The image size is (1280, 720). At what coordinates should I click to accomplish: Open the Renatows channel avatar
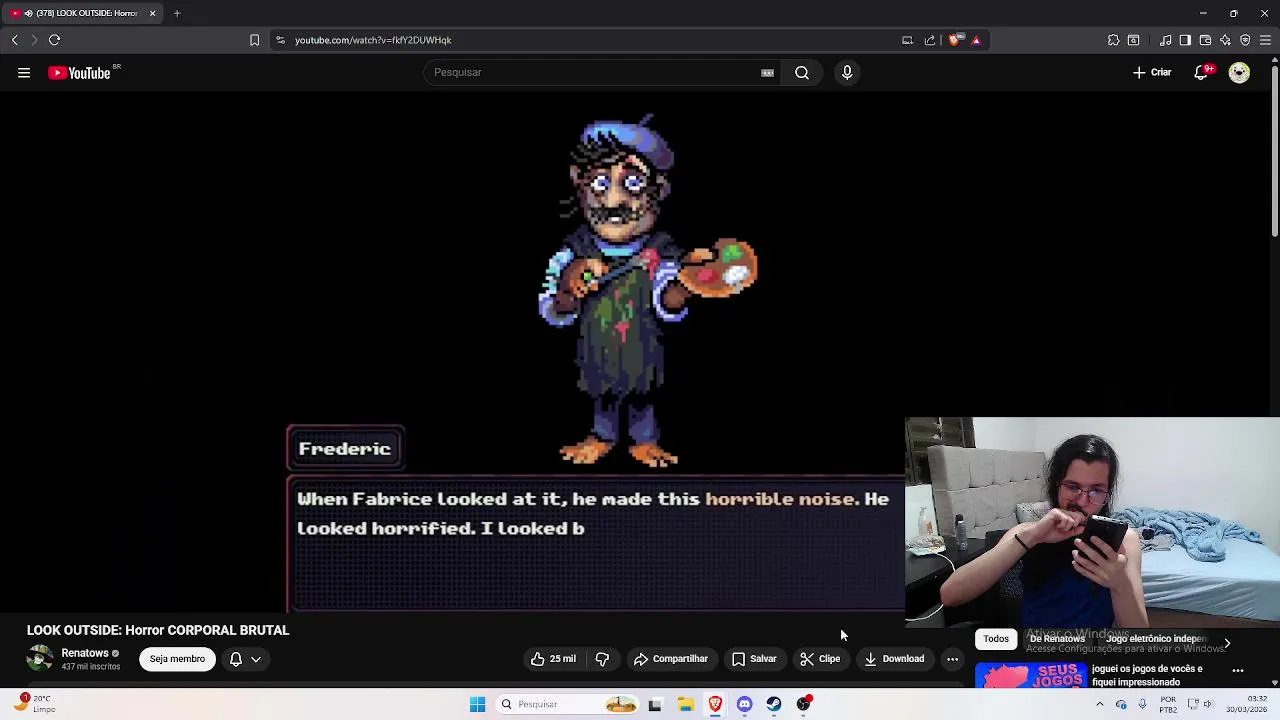click(x=40, y=658)
